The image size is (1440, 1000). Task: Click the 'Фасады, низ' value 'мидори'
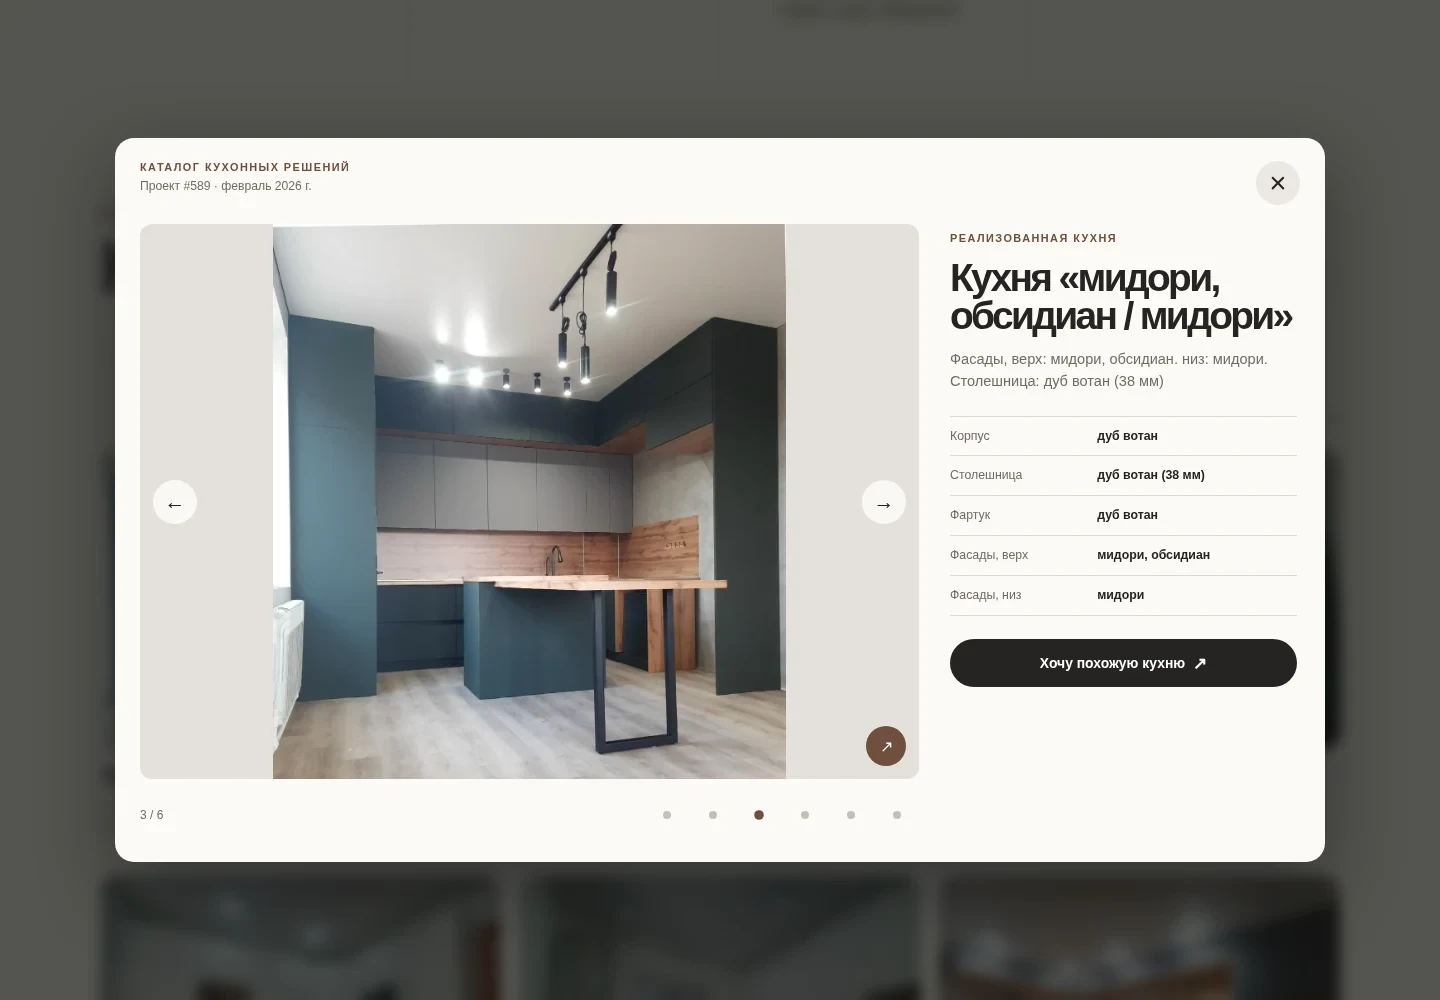(1120, 595)
